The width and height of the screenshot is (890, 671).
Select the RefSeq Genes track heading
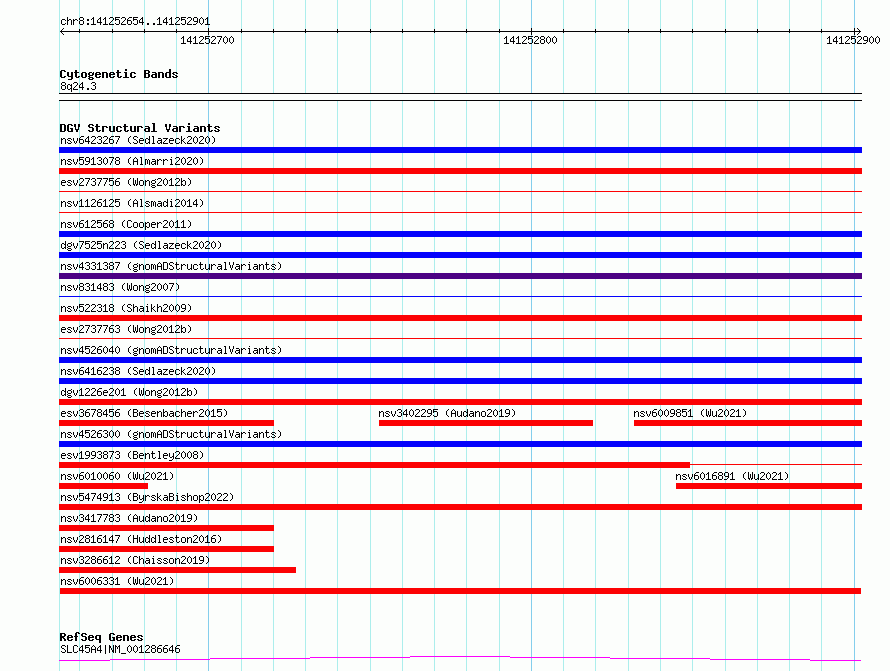(101, 637)
